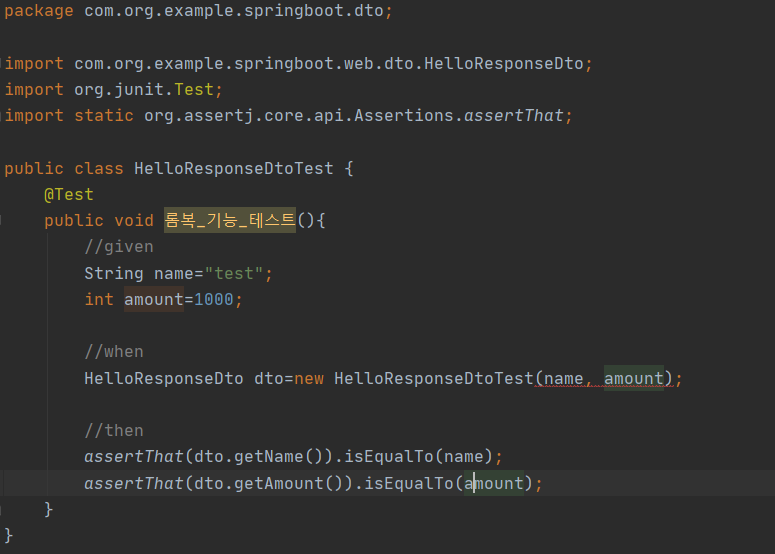Click assertThat in the static import line
The height and width of the screenshot is (554, 775).
click(x=514, y=116)
